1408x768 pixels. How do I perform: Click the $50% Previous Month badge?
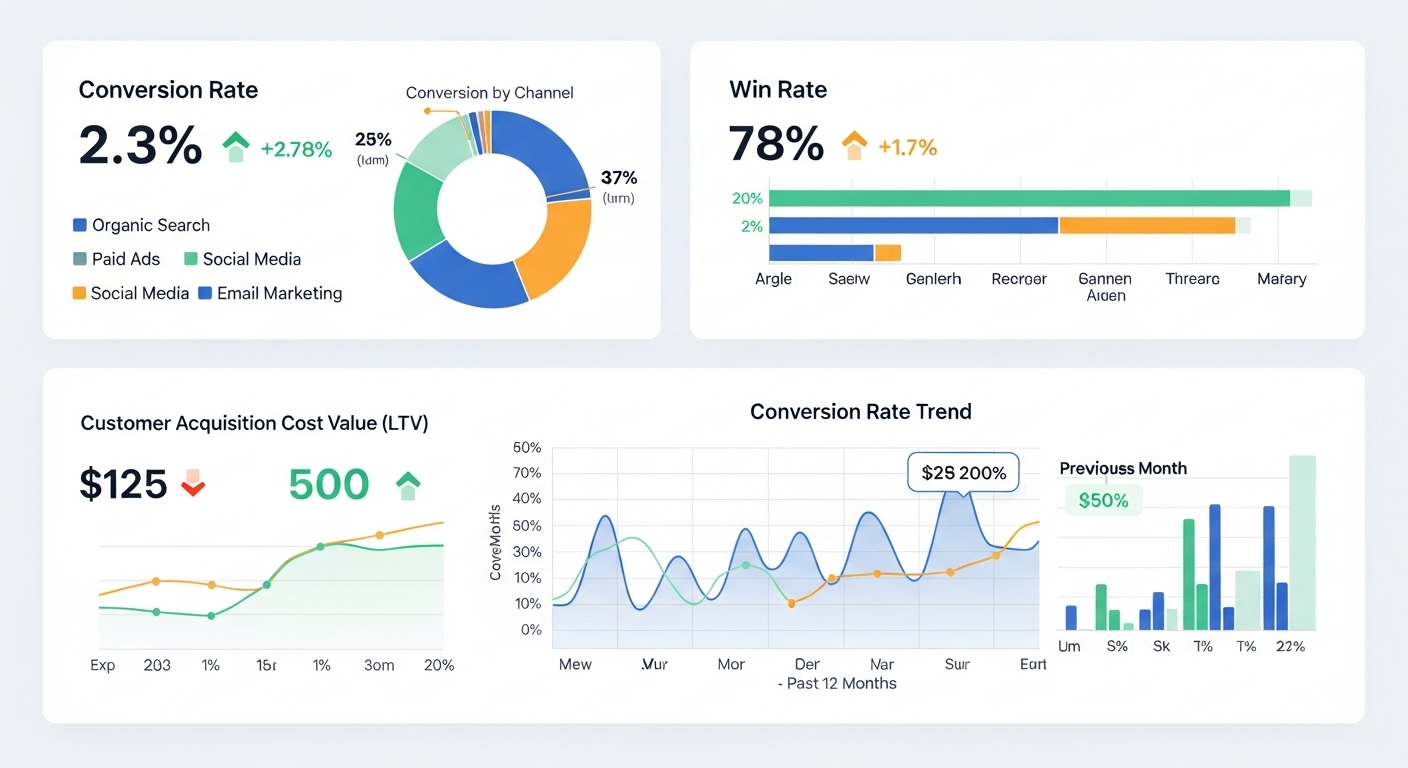(x=1102, y=500)
